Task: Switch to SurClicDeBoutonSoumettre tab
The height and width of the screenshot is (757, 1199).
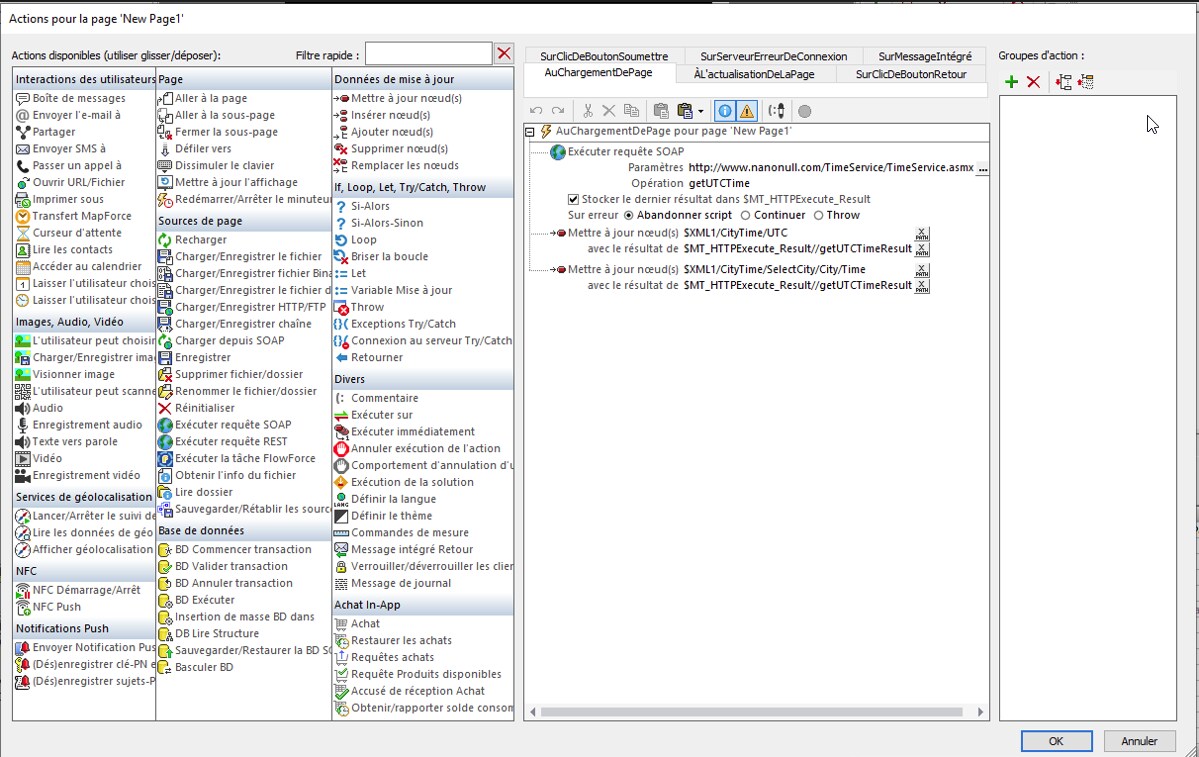Action: click(x=604, y=56)
